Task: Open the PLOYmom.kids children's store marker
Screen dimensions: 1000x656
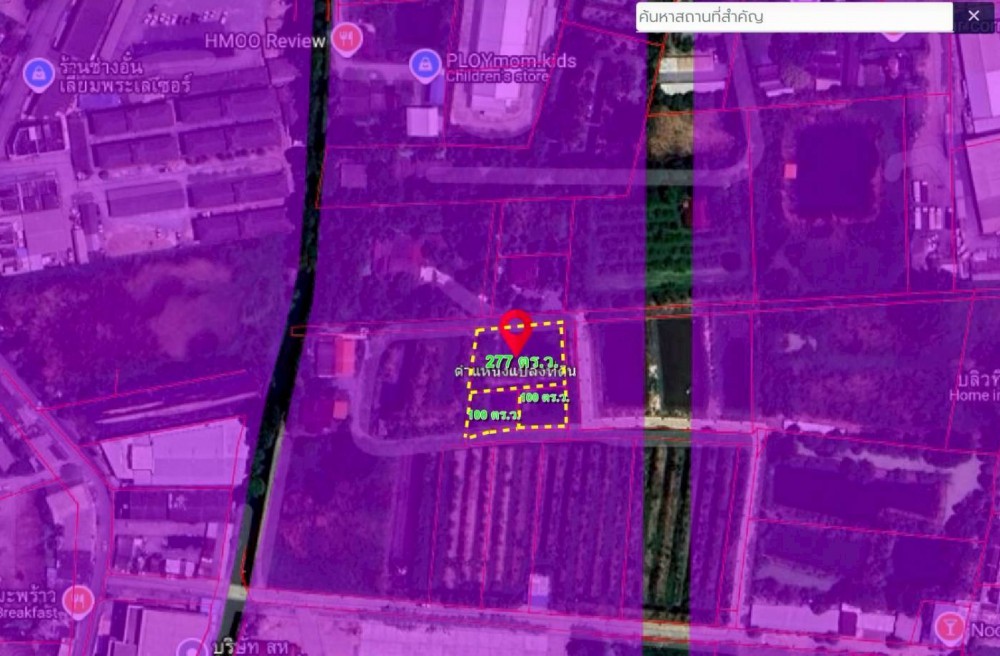Action: point(425,66)
